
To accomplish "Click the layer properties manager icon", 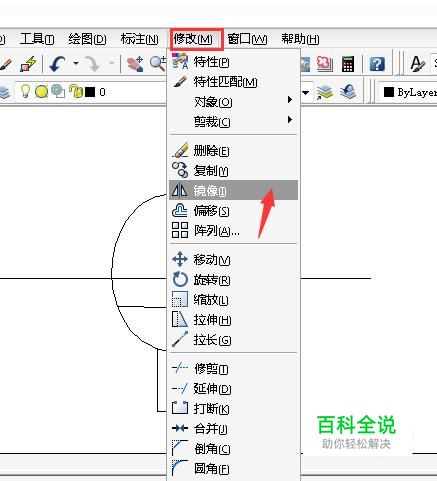I will tap(5, 92).
